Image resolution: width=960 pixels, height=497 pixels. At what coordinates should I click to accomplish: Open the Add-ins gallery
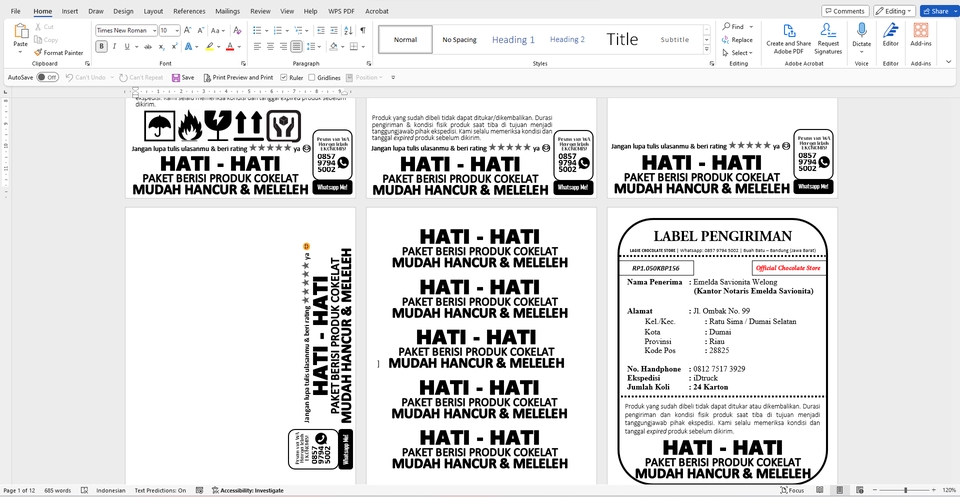(x=921, y=36)
